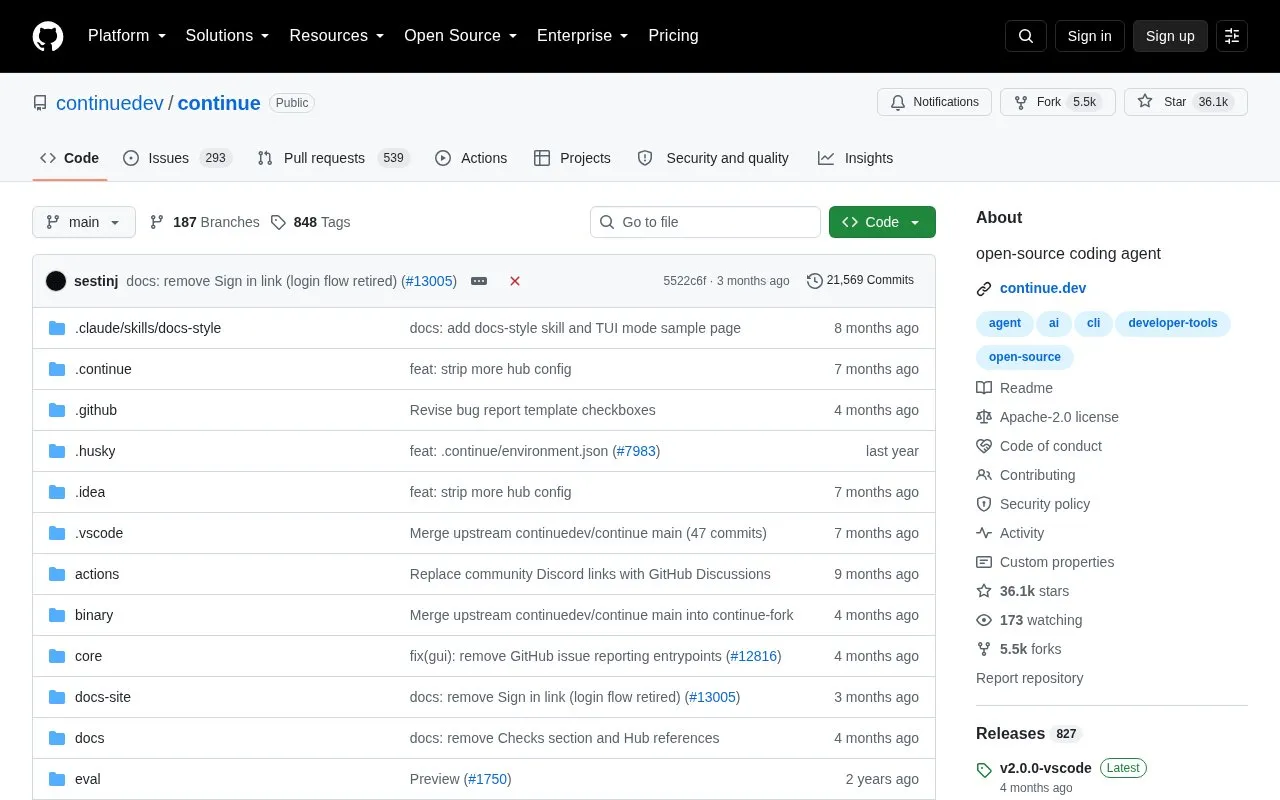
Task: Switch to the Pull requests tab
Action: tap(333, 158)
